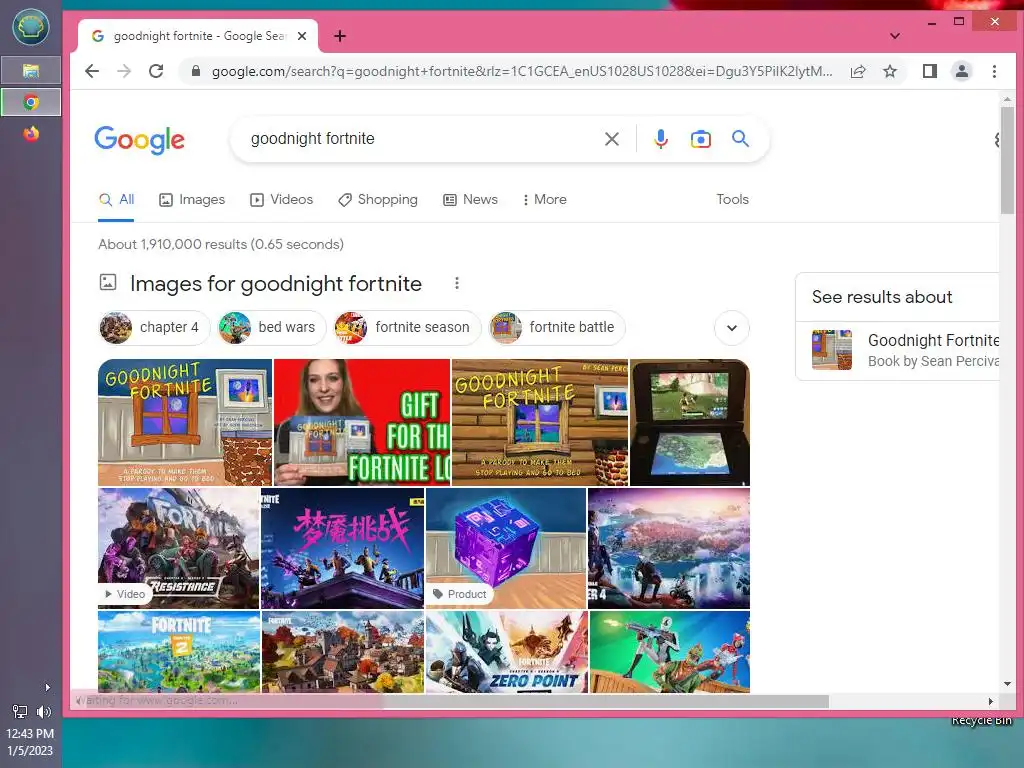The image size is (1024, 768).
Task: Open the search Tools options
Action: click(732, 200)
